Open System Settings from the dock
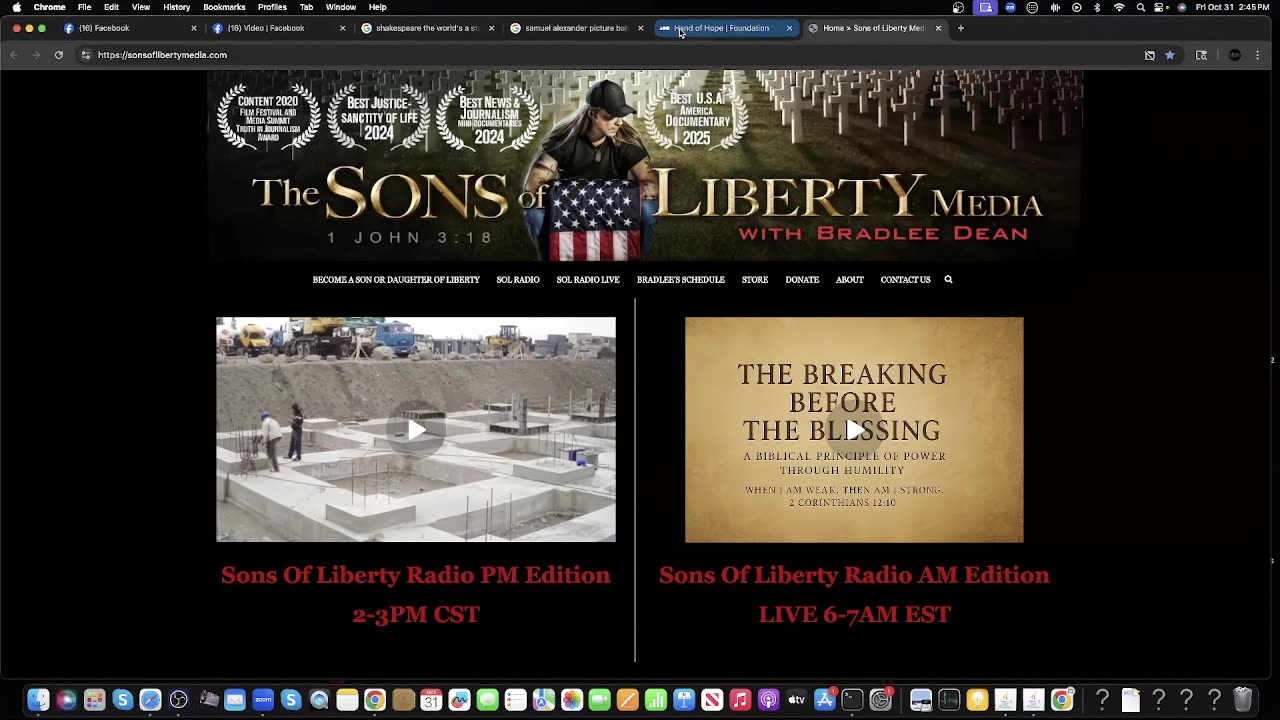The width and height of the screenshot is (1280, 720). tap(880, 700)
